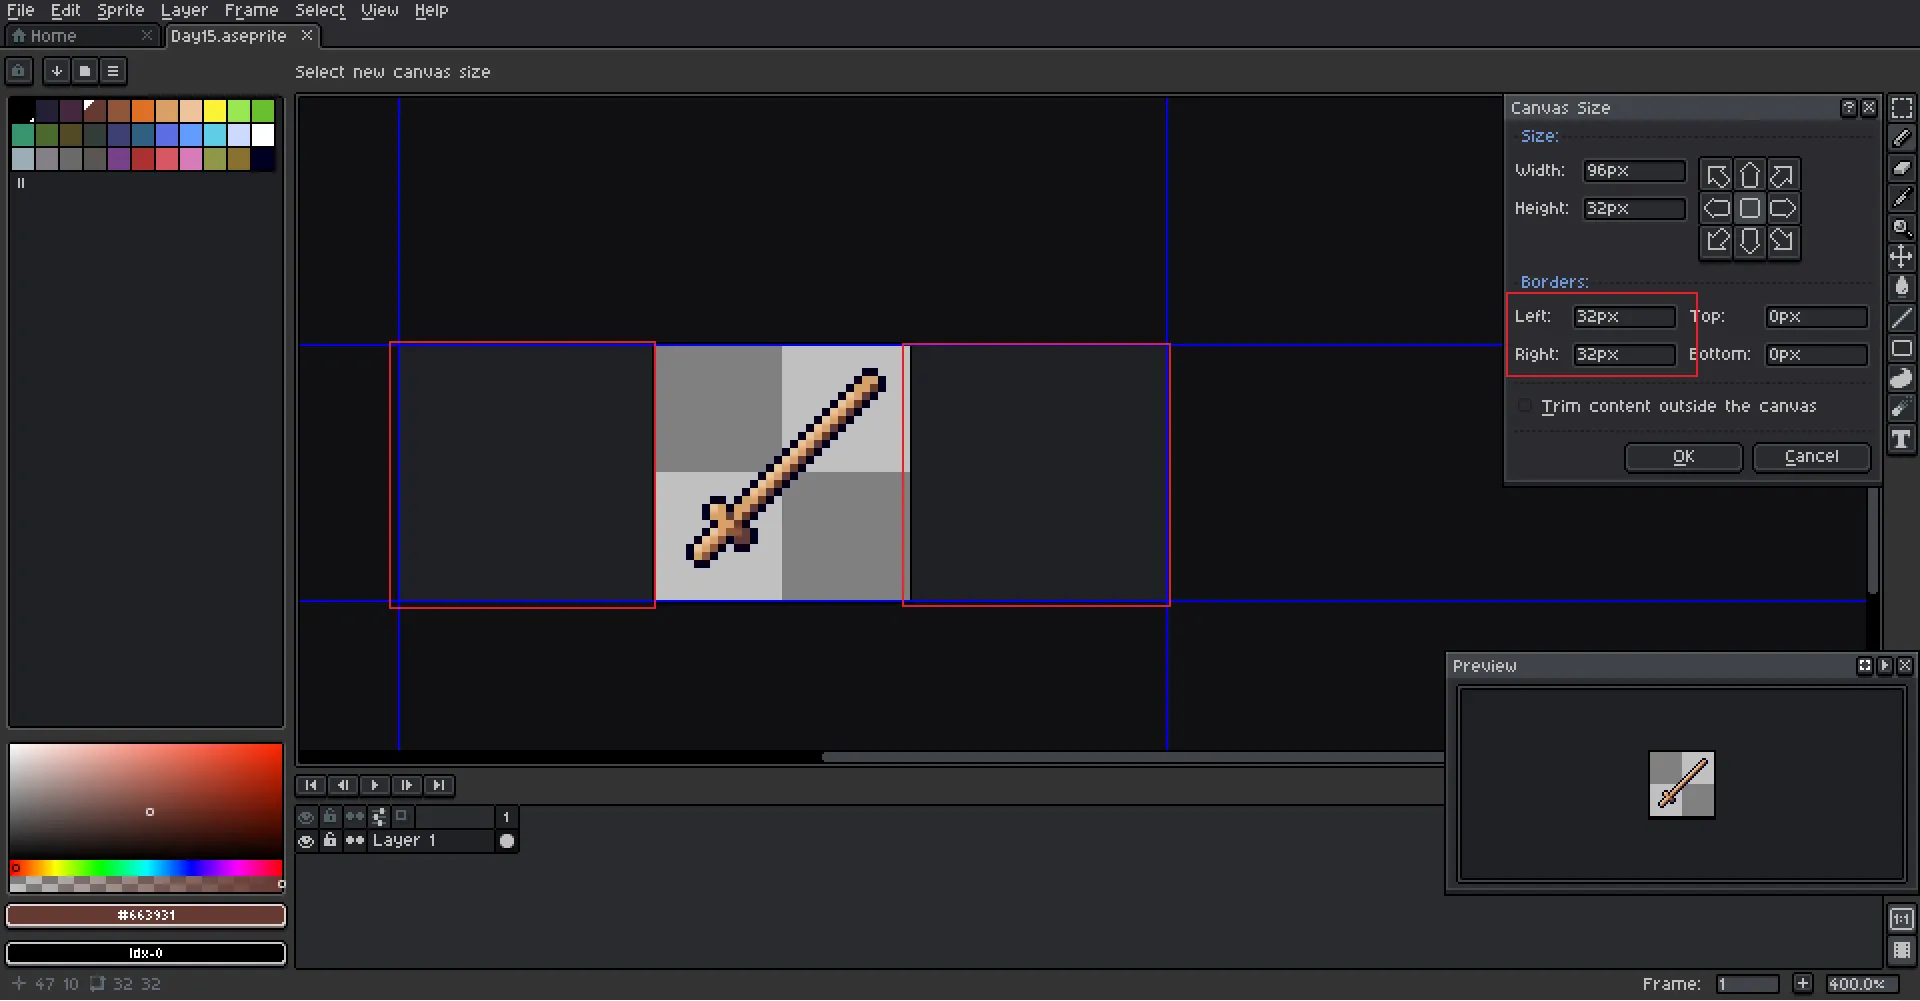Select the Text tool
Screen dimensions: 1920x1001
pos(1901,440)
